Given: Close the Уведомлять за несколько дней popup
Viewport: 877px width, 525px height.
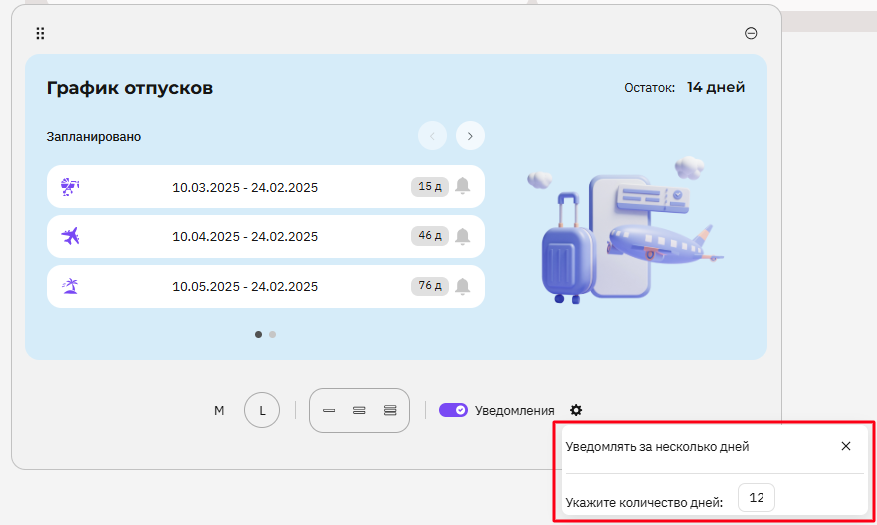Looking at the screenshot, I should (846, 446).
